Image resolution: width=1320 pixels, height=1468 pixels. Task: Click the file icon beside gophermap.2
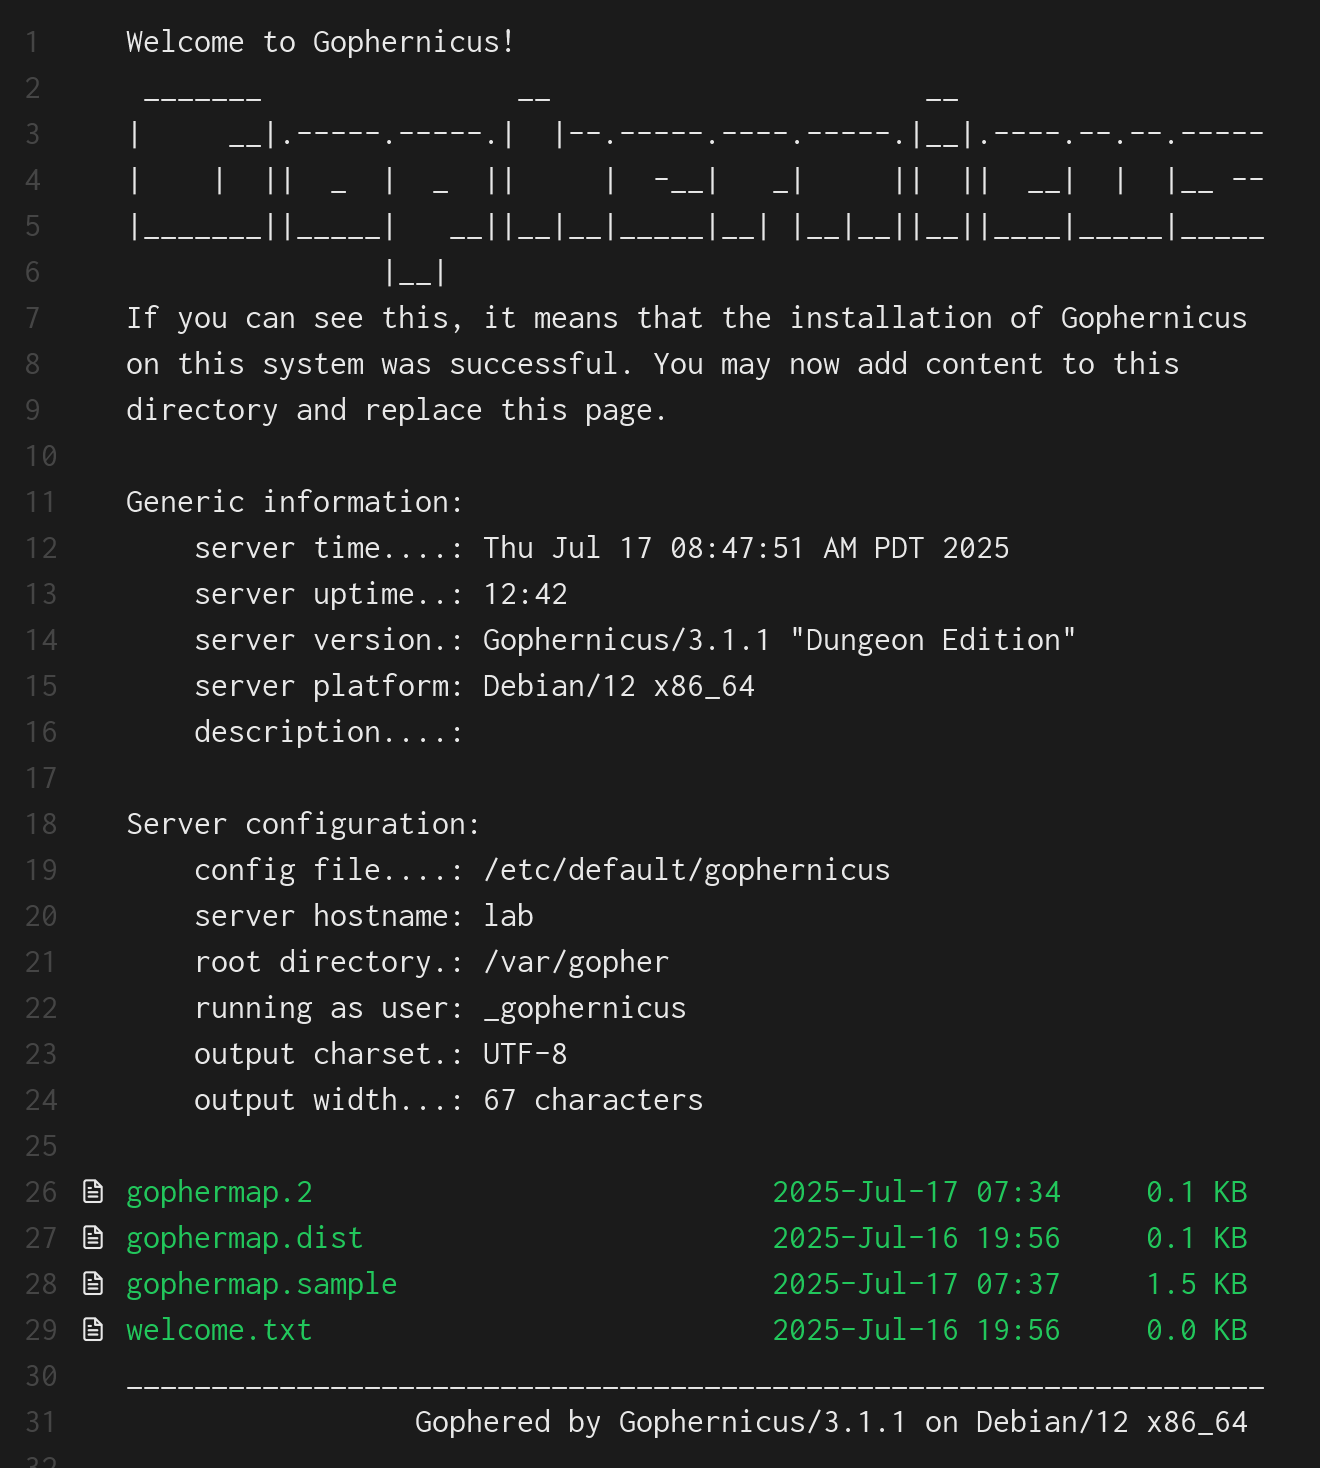93,1191
